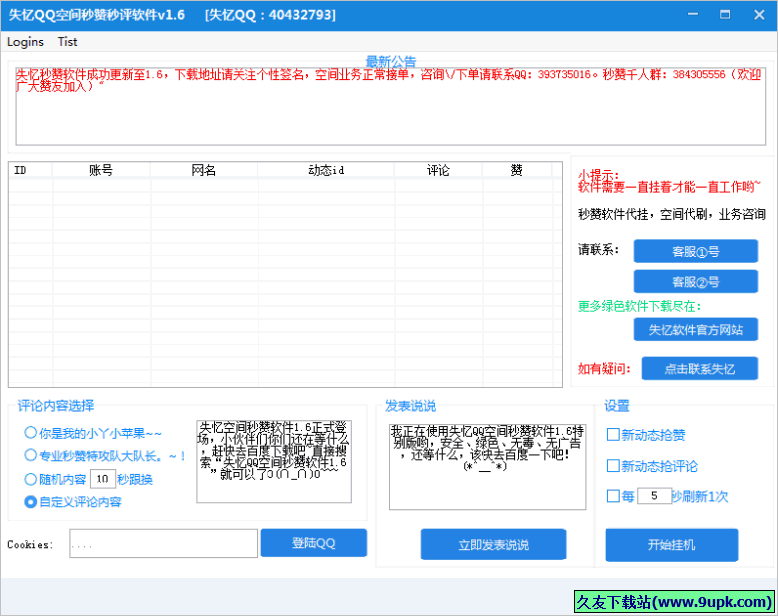Click the ID column header

[x=31, y=170]
